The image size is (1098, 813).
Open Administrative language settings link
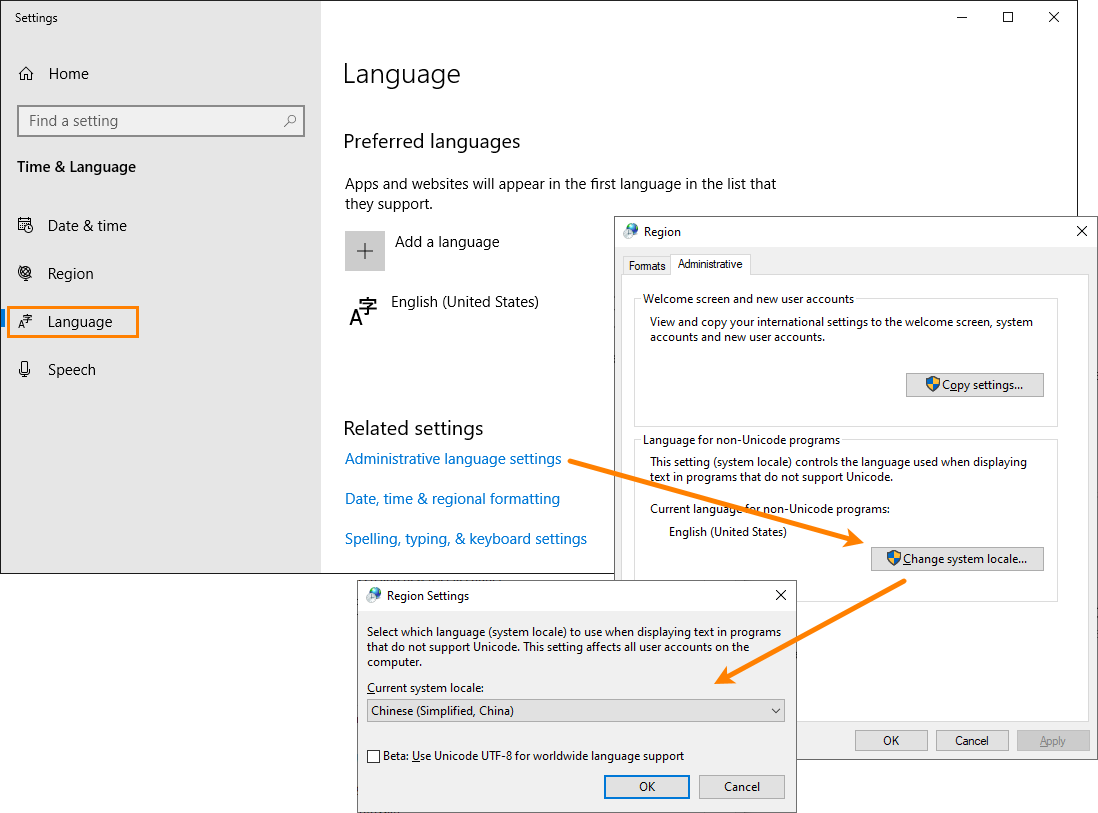(x=453, y=459)
